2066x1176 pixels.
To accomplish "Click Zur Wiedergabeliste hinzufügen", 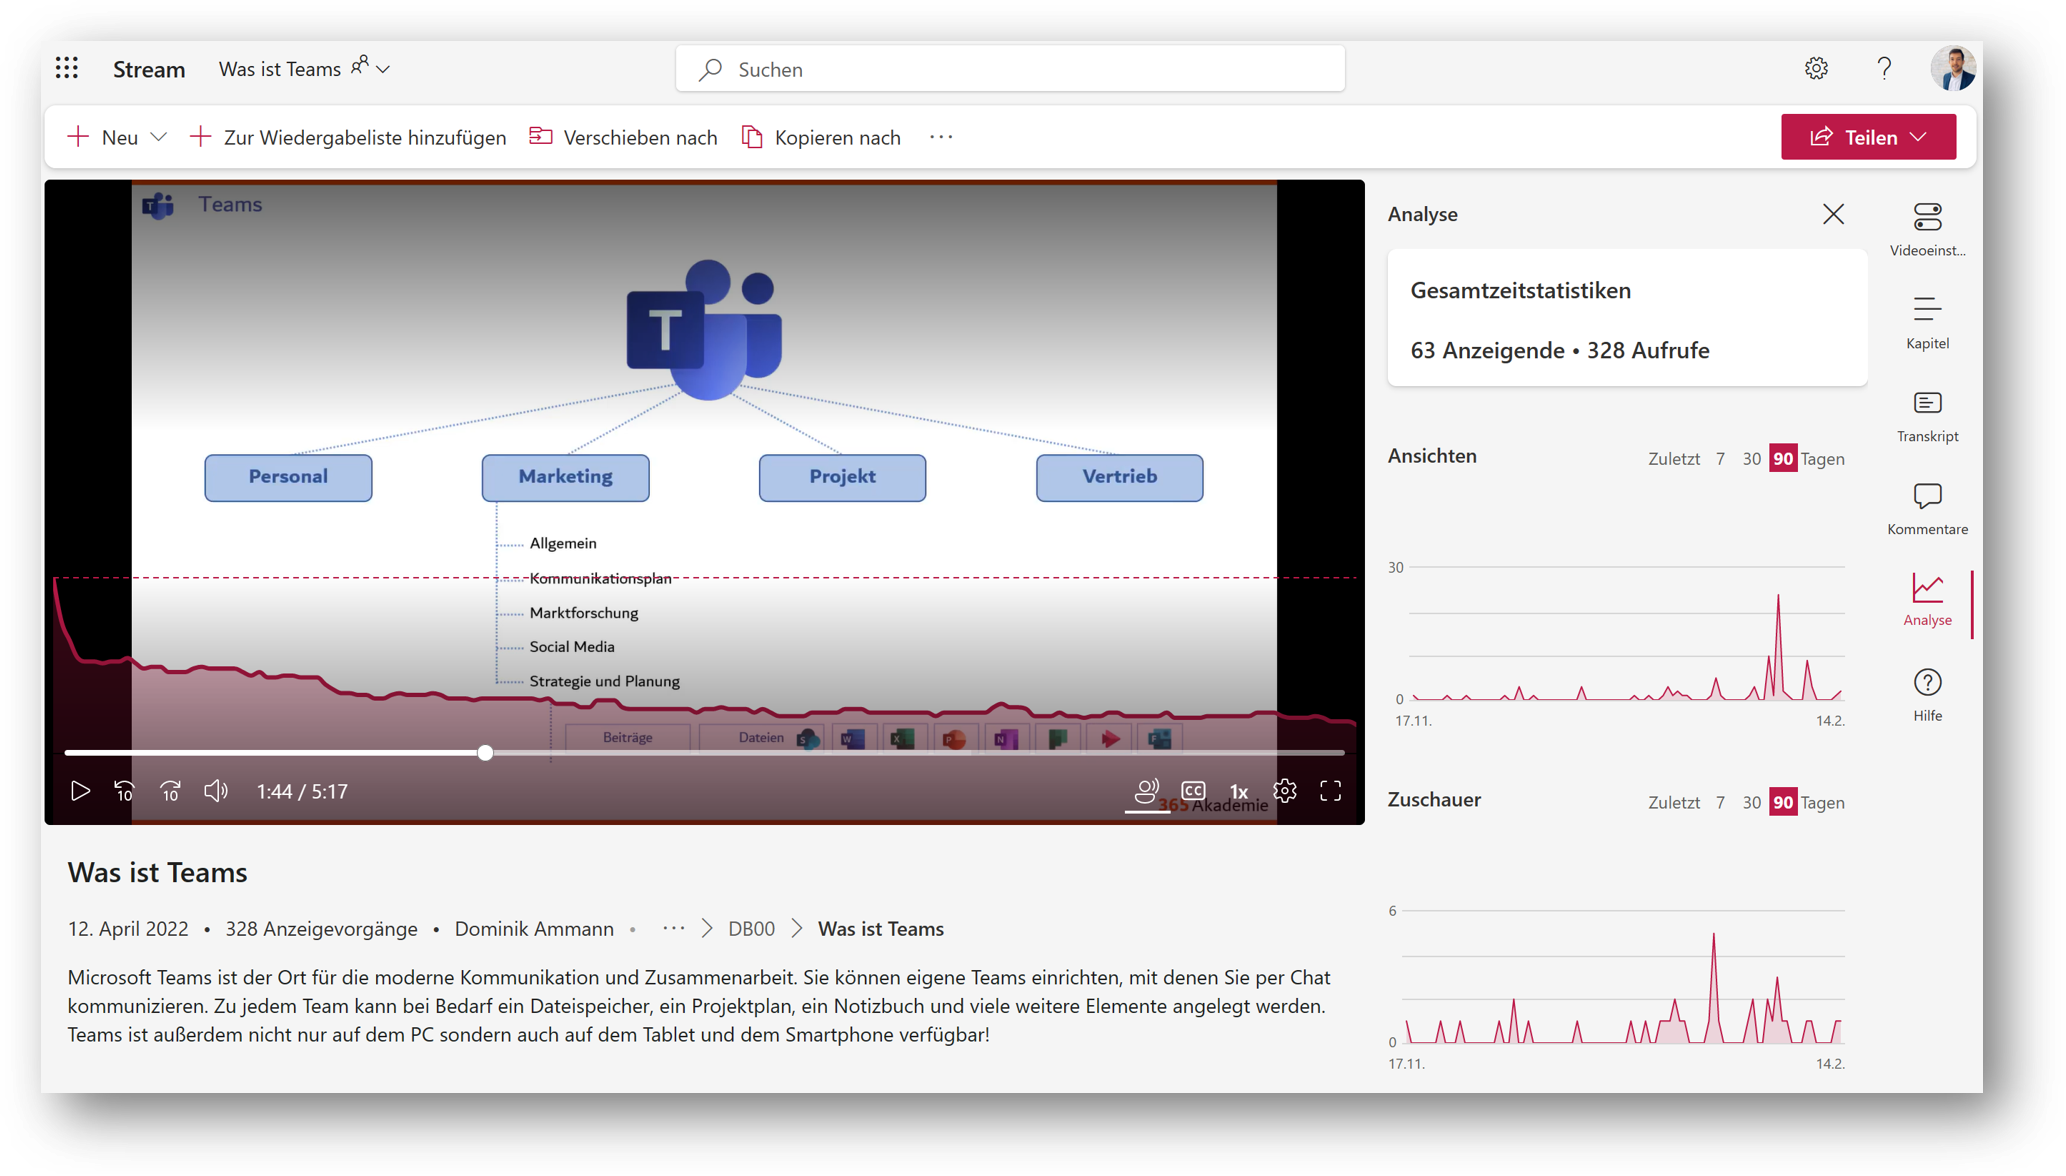I will [348, 137].
